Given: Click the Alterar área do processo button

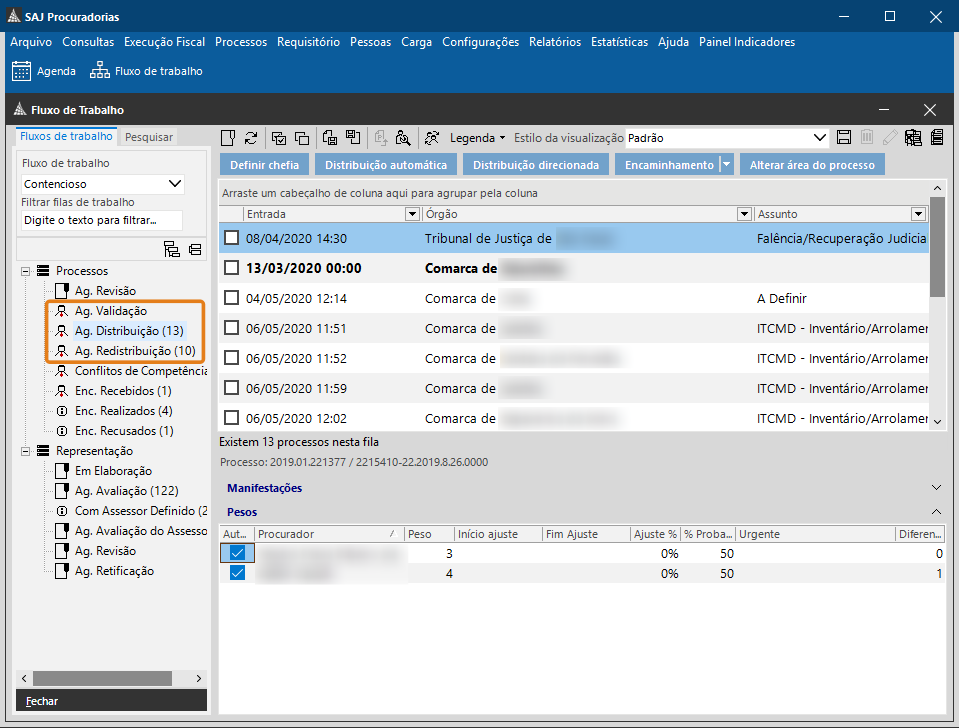Looking at the screenshot, I should click(812, 165).
